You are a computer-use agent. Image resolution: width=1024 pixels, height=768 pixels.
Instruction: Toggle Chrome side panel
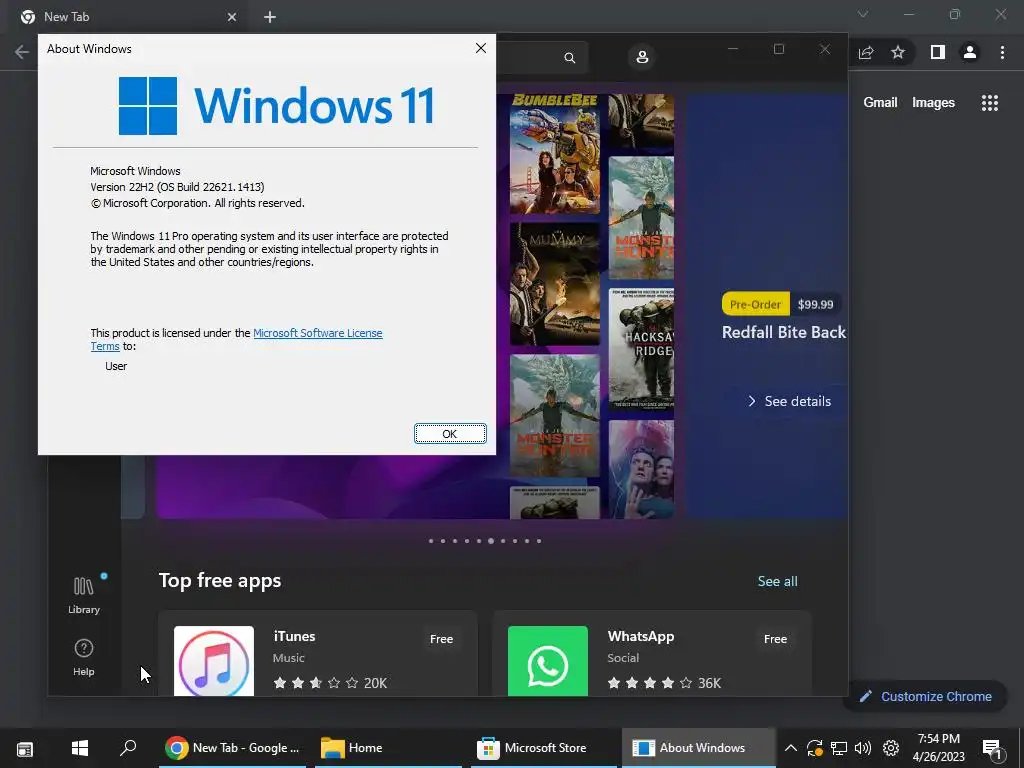click(x=938, y=52)
